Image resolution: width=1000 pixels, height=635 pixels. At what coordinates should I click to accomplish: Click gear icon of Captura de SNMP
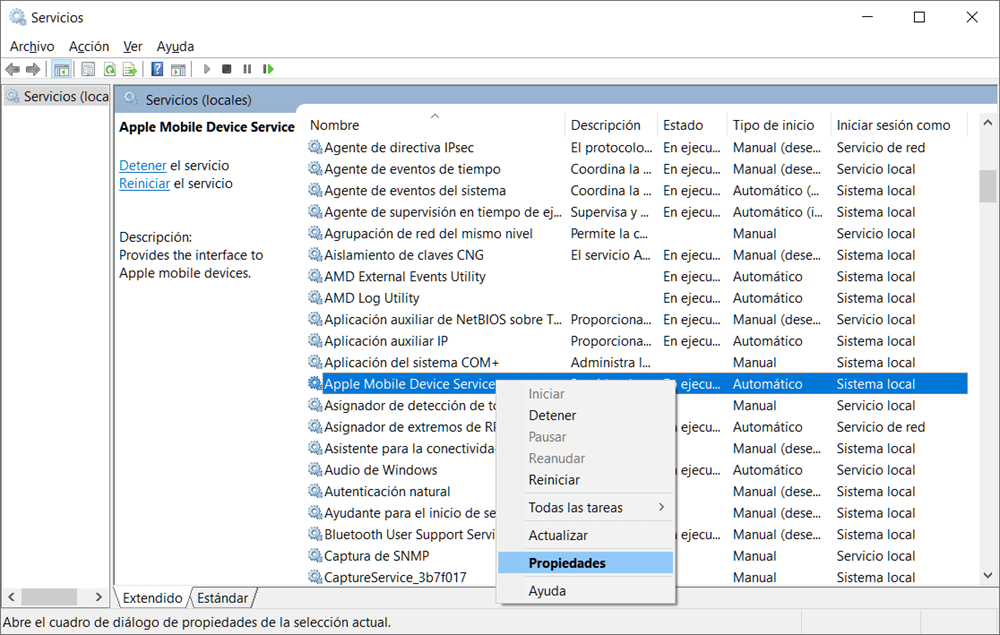pyautogui.click(x=315, y=556)
